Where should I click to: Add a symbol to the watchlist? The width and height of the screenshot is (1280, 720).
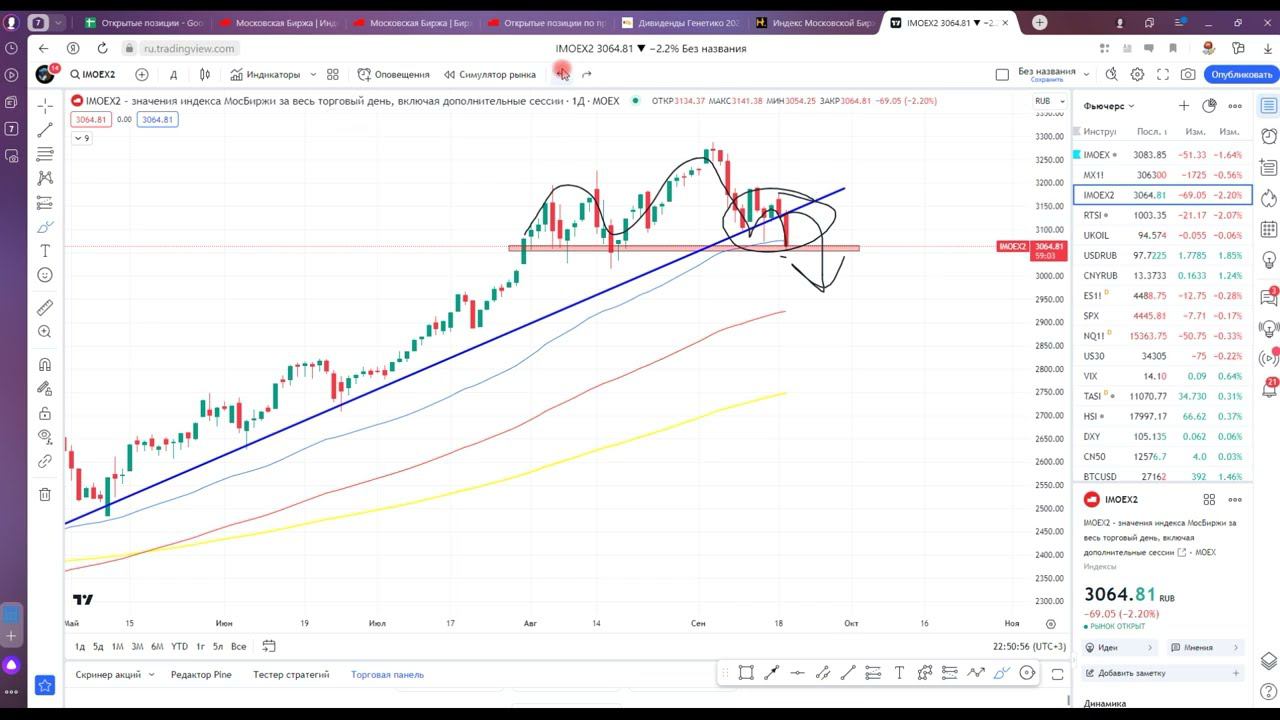(x=1184, y=105)
